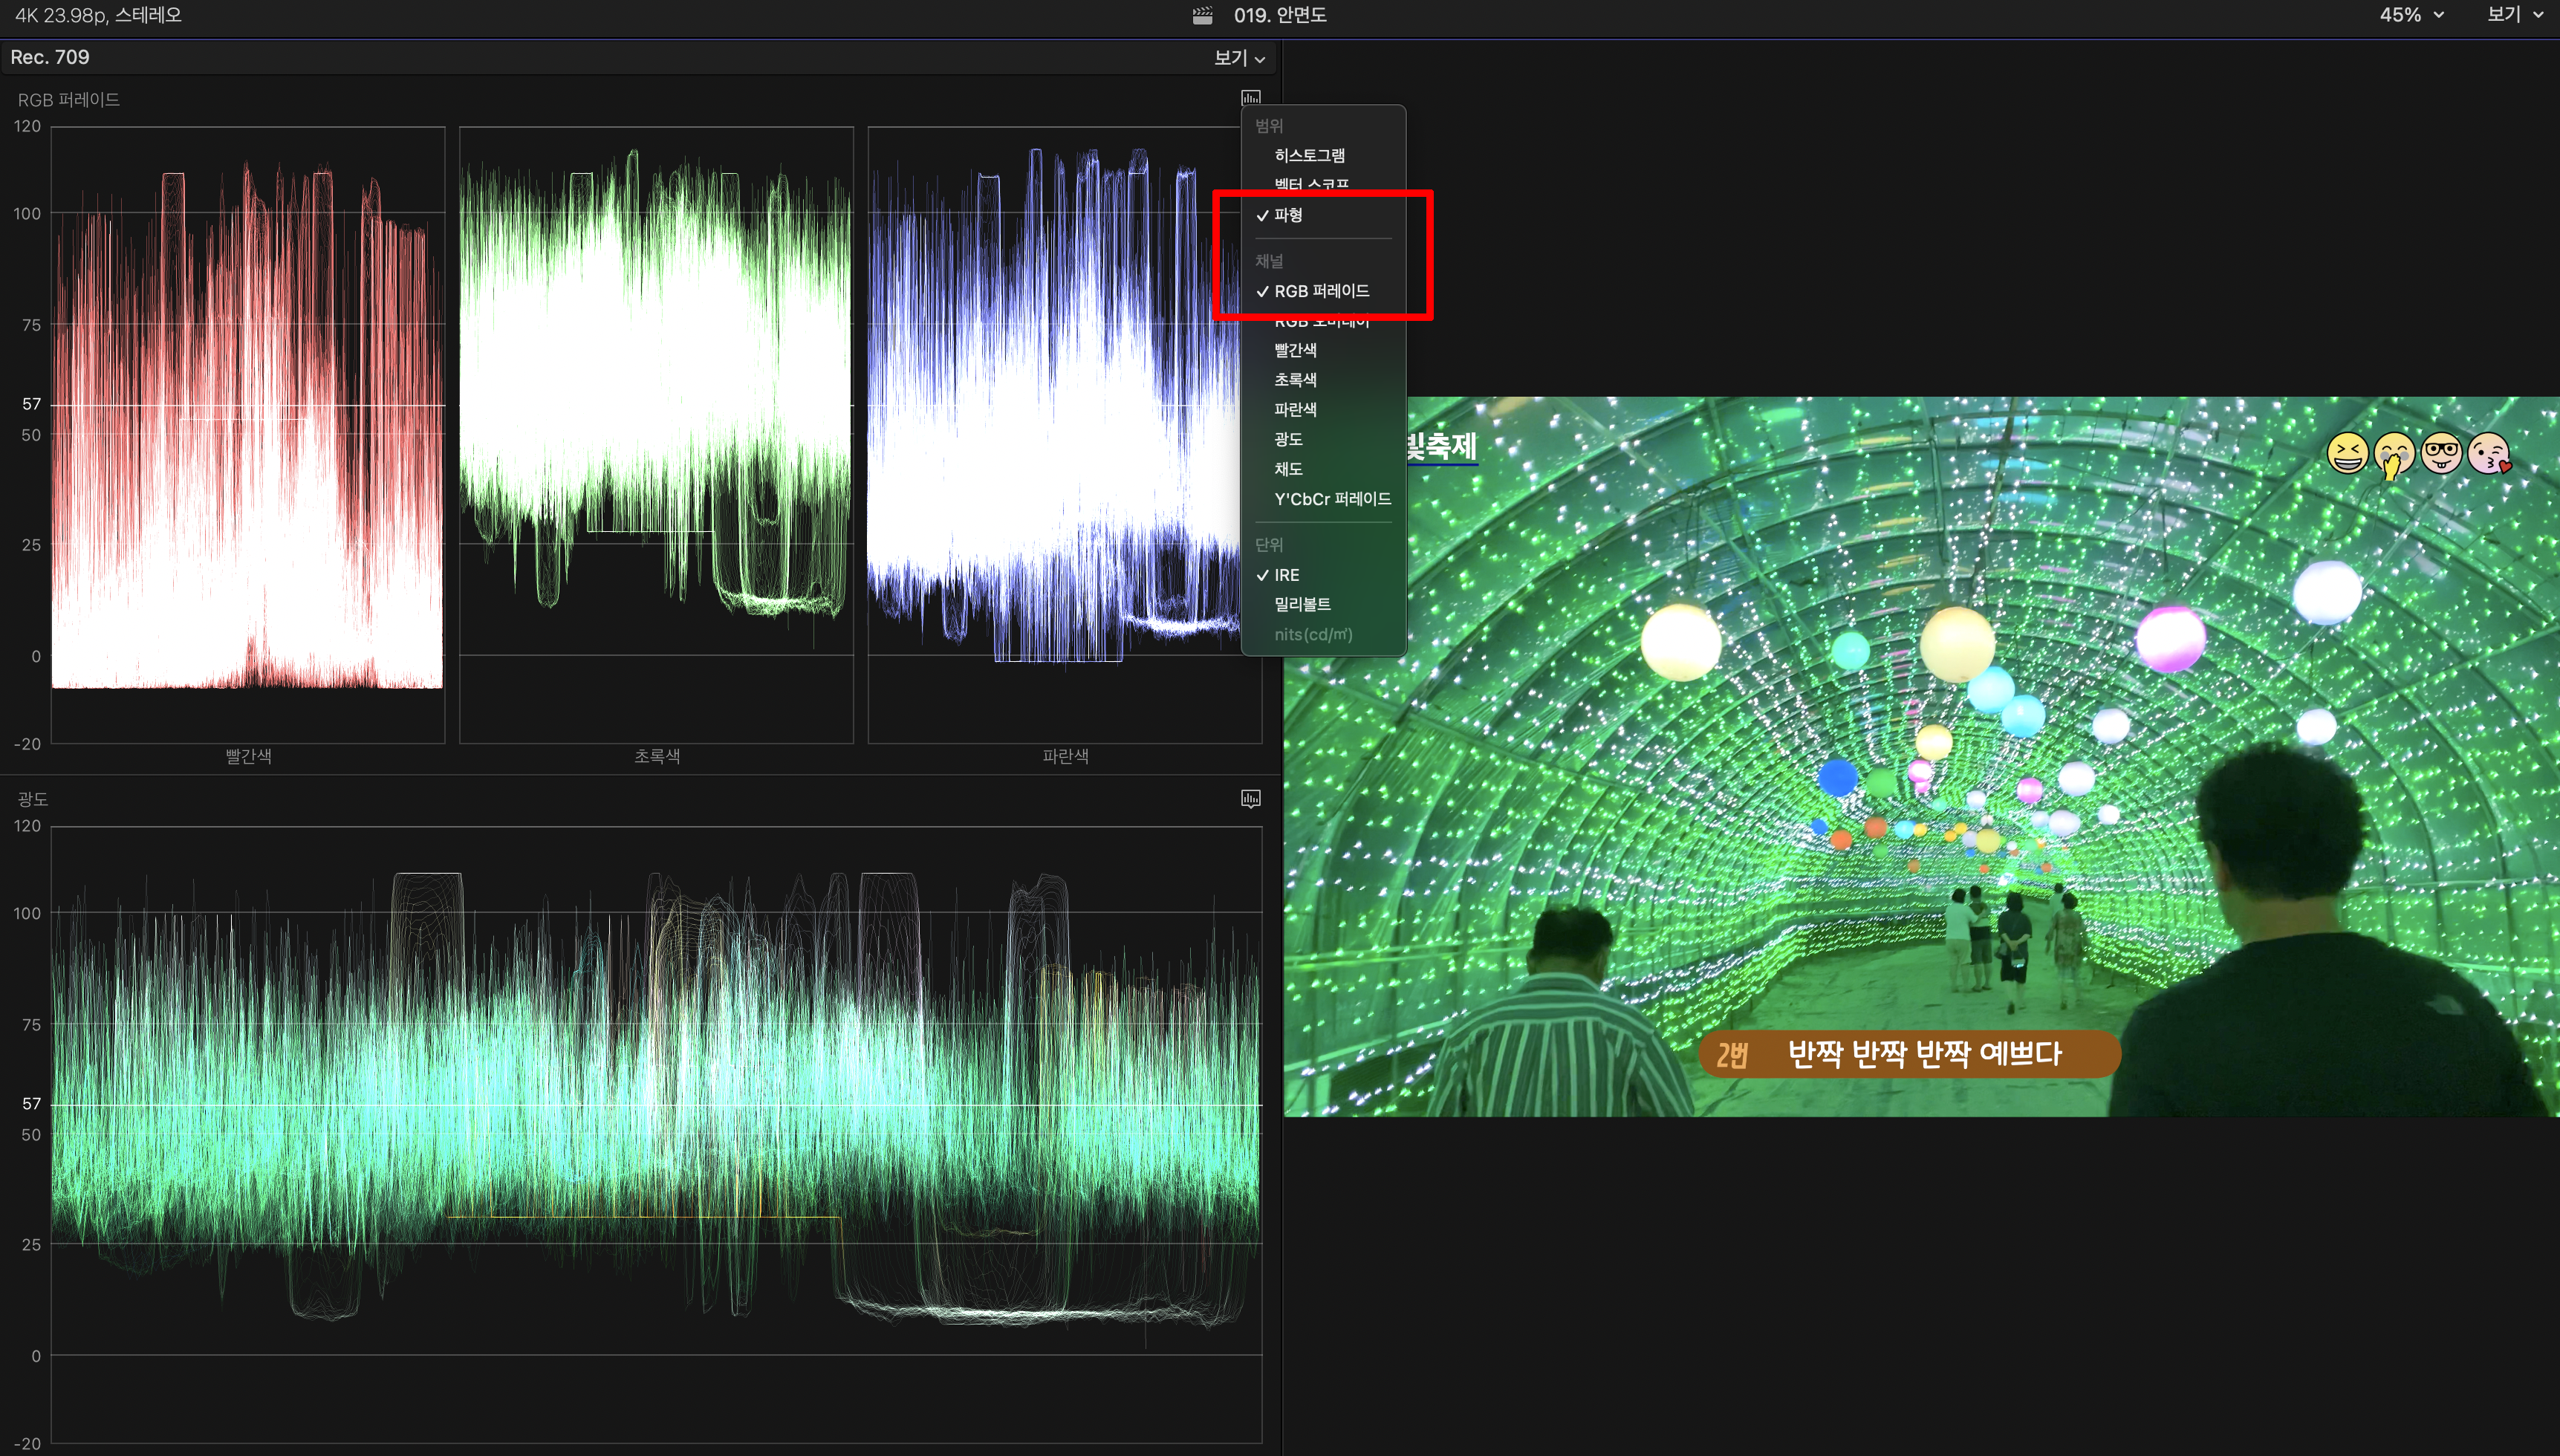2560x1456 pixels.
Task: Toggle the checked RGB 퍼레이드 channel
Action: point(1321,291)
